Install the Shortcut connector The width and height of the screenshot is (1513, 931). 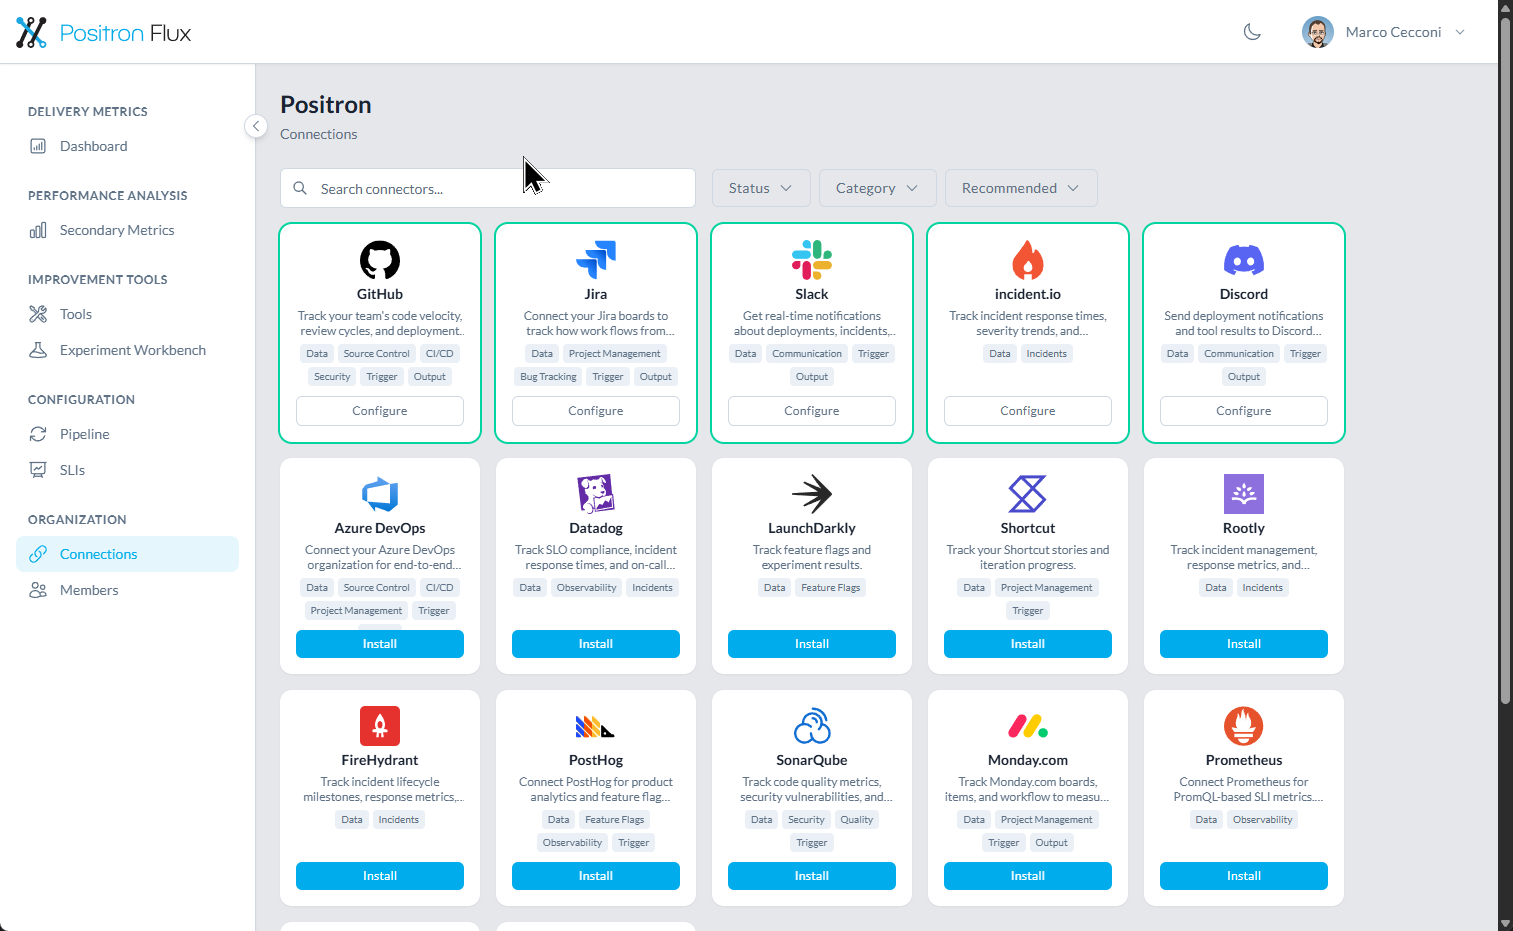coord(1028,644)
